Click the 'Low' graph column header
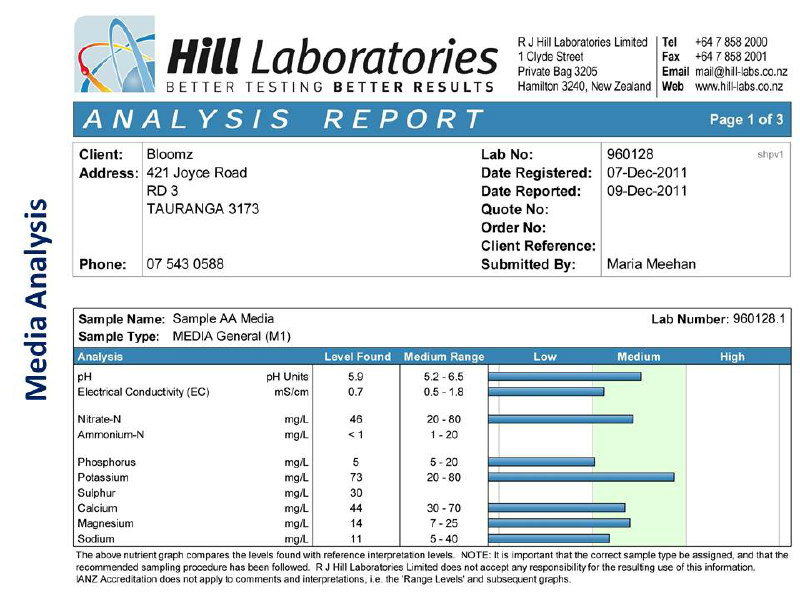The height and width of the screenshot is (600, 800). pyautogui.click(x=544, y=357)
